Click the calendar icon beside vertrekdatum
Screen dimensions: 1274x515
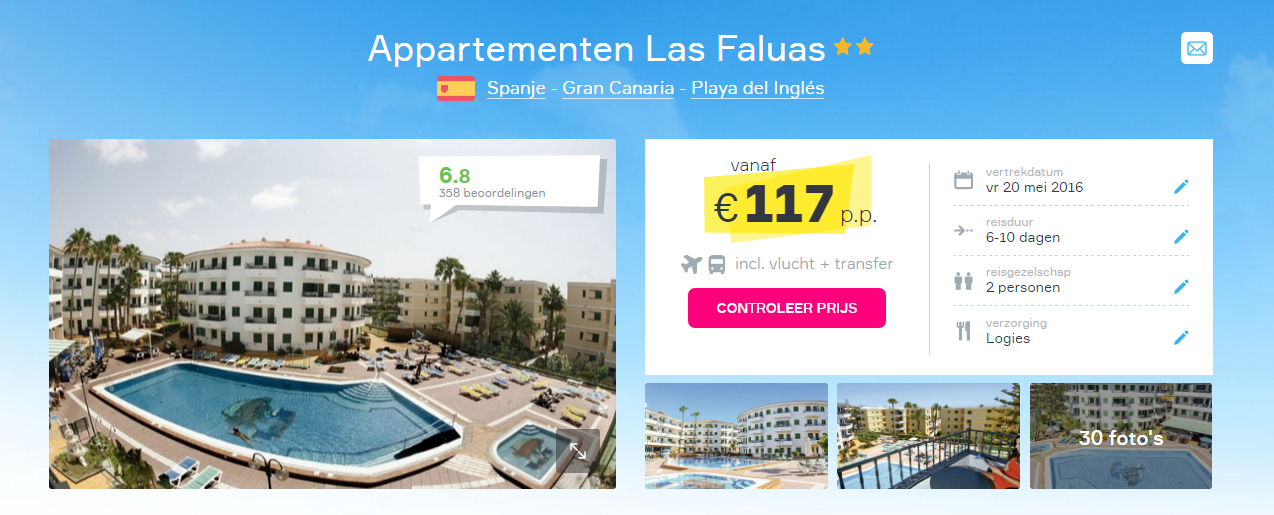coord(963,180)
